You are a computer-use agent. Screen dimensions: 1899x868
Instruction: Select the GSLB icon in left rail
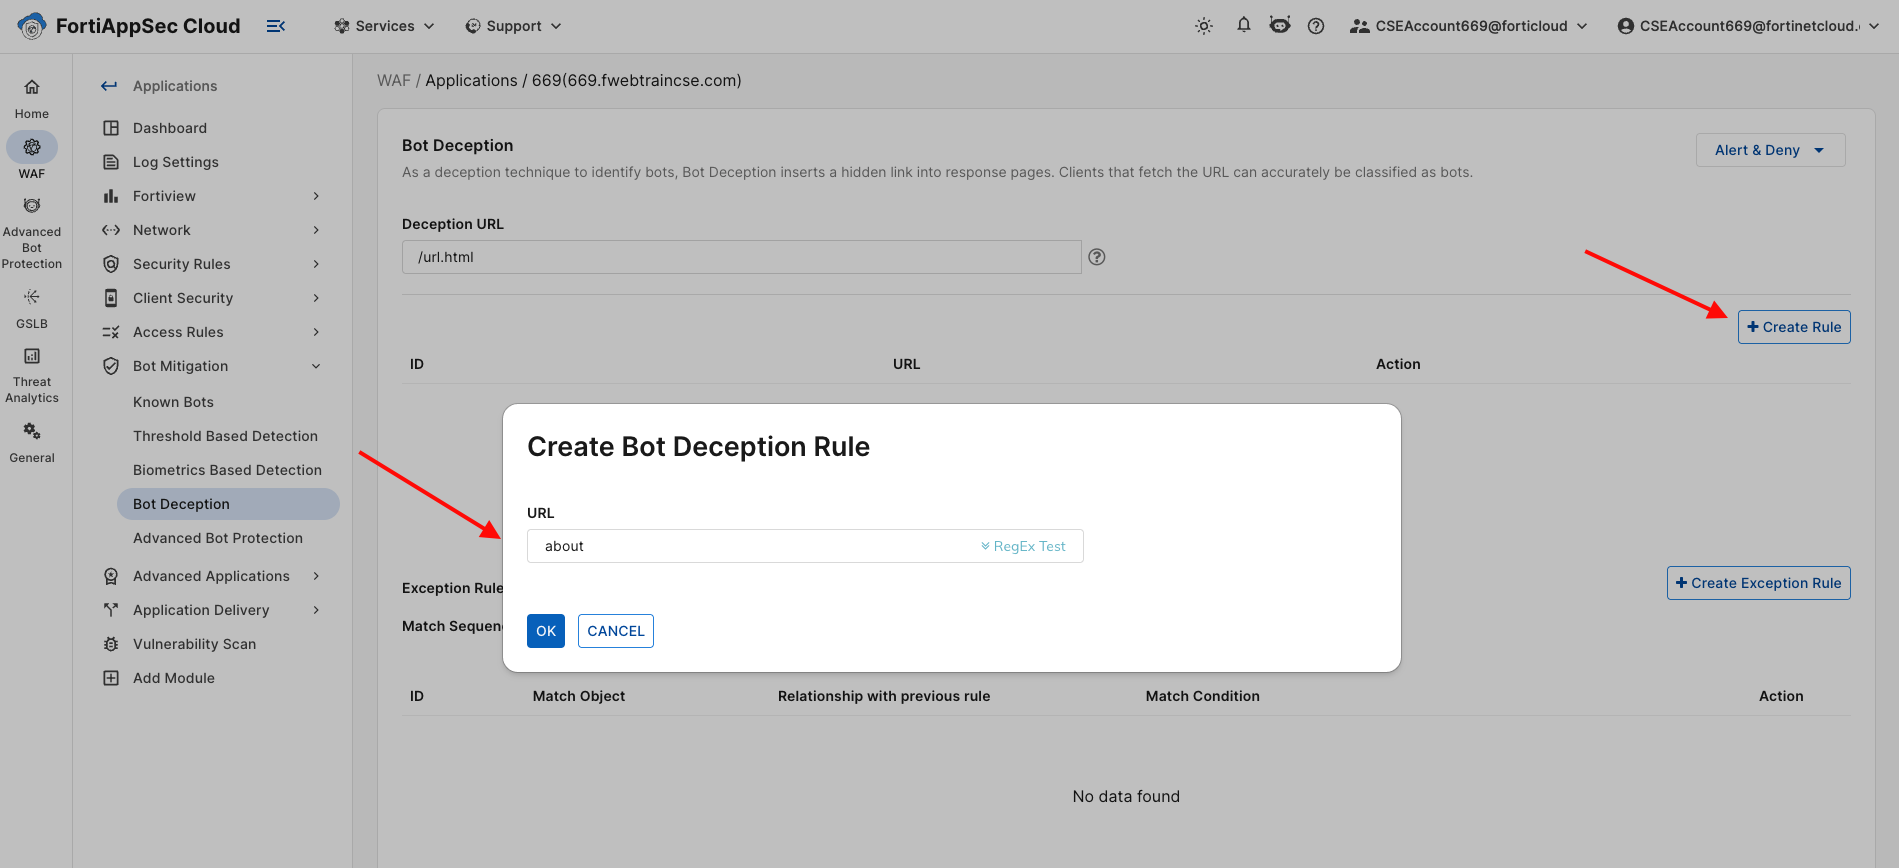32,297
